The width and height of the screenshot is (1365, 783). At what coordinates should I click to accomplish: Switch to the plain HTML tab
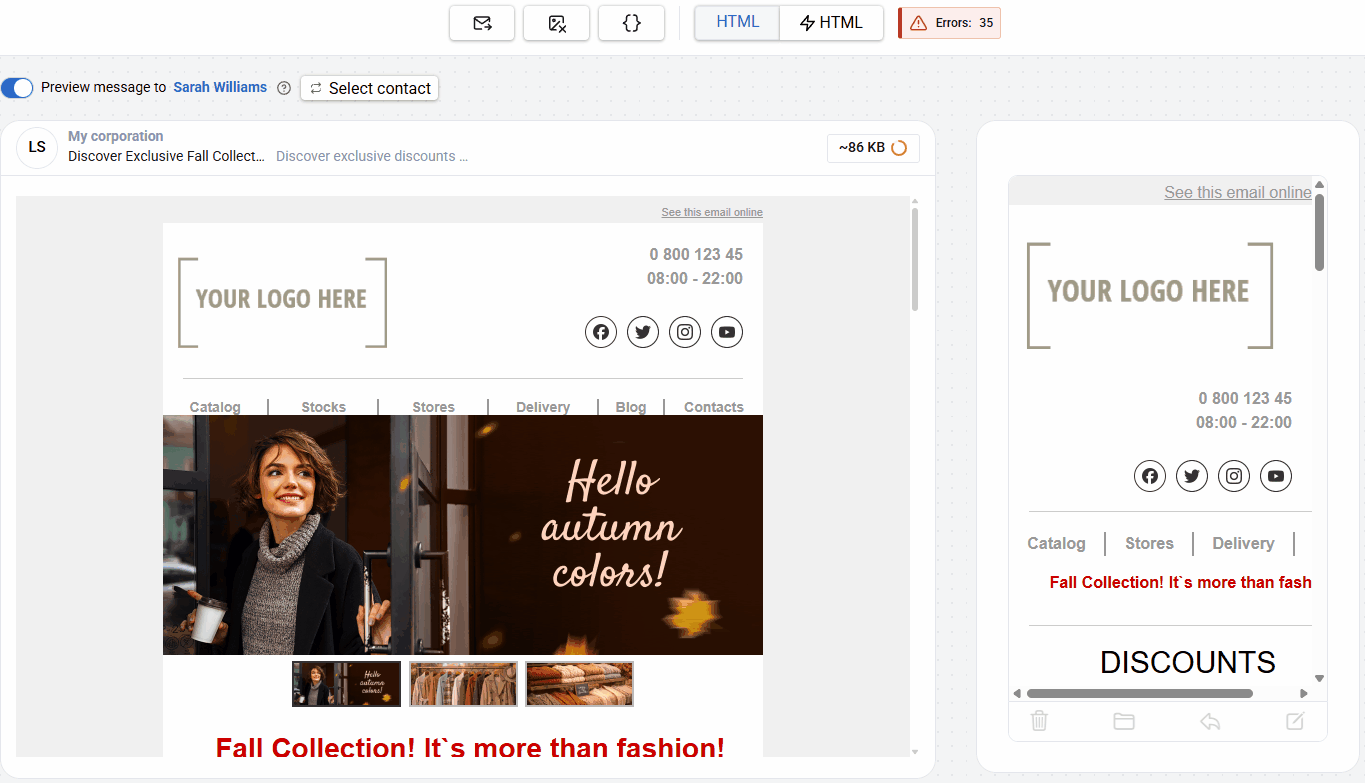point(737,22)
